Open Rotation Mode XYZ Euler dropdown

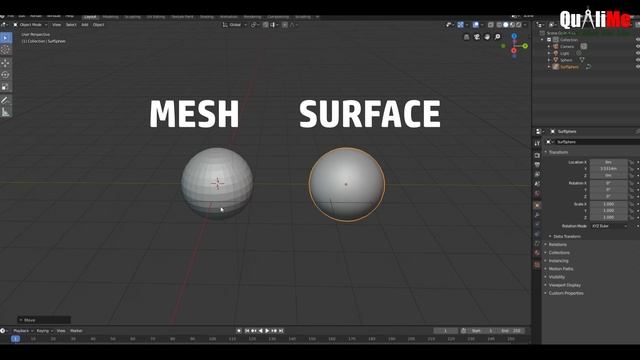(609, 226)
